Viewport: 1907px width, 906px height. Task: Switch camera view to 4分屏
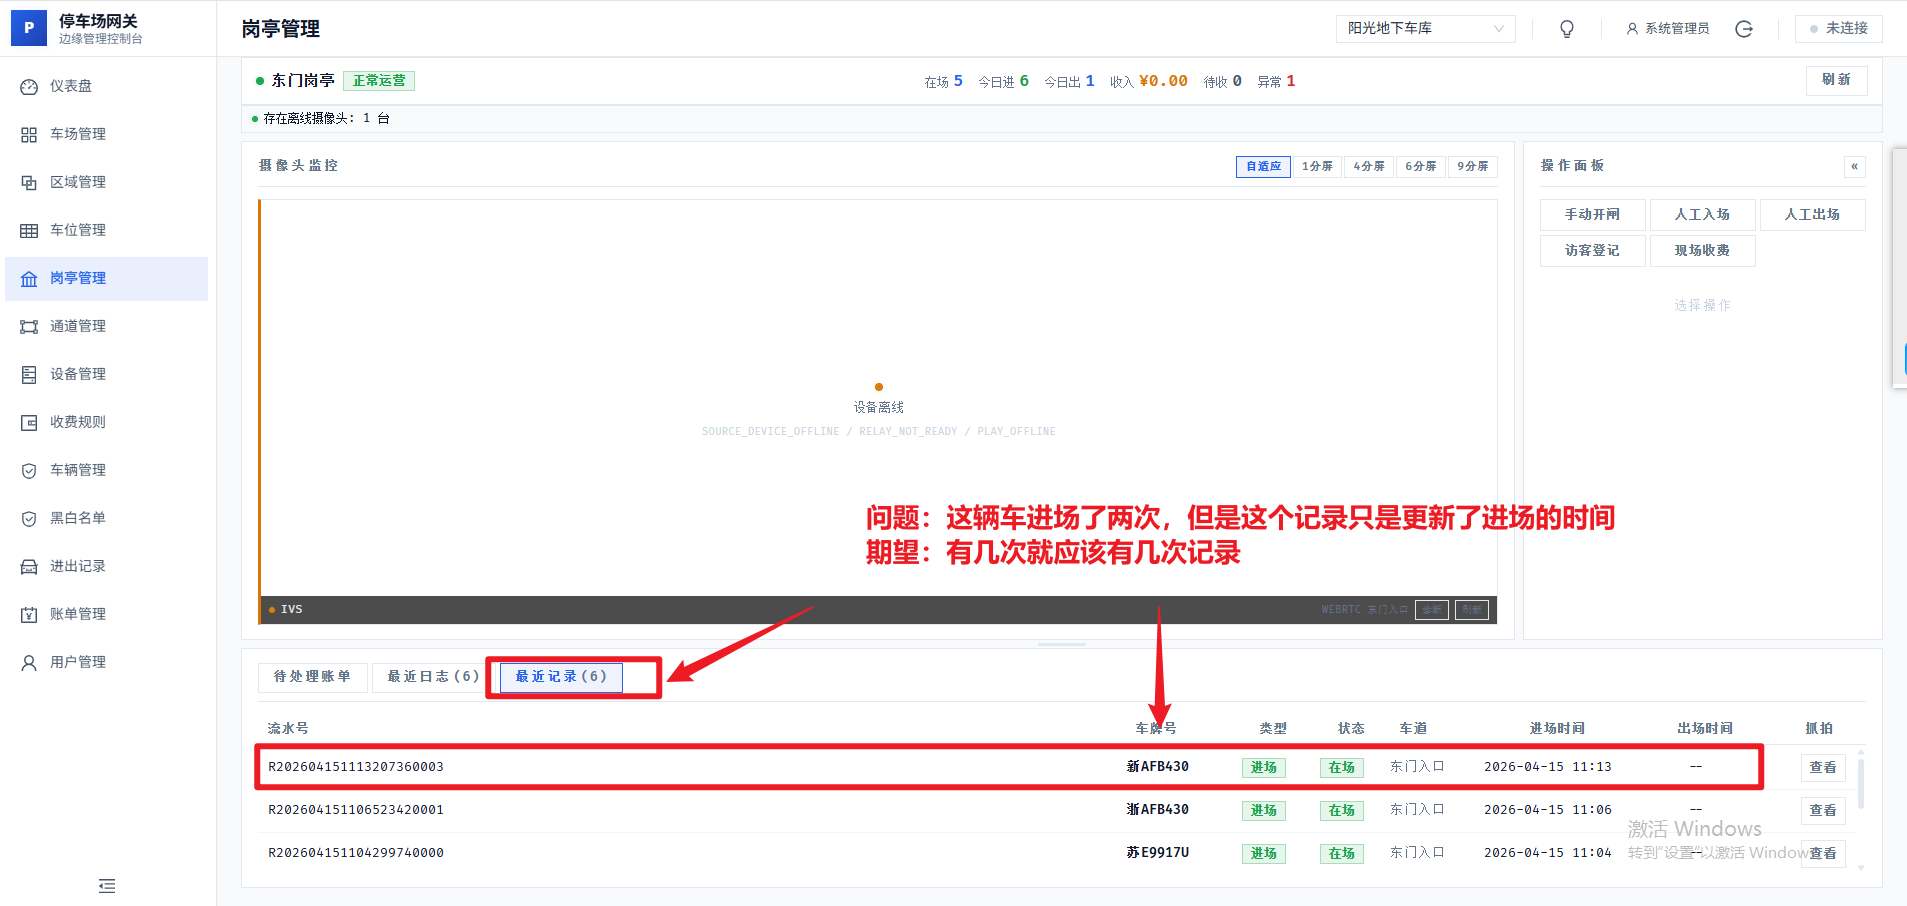tap(1368, 166)
